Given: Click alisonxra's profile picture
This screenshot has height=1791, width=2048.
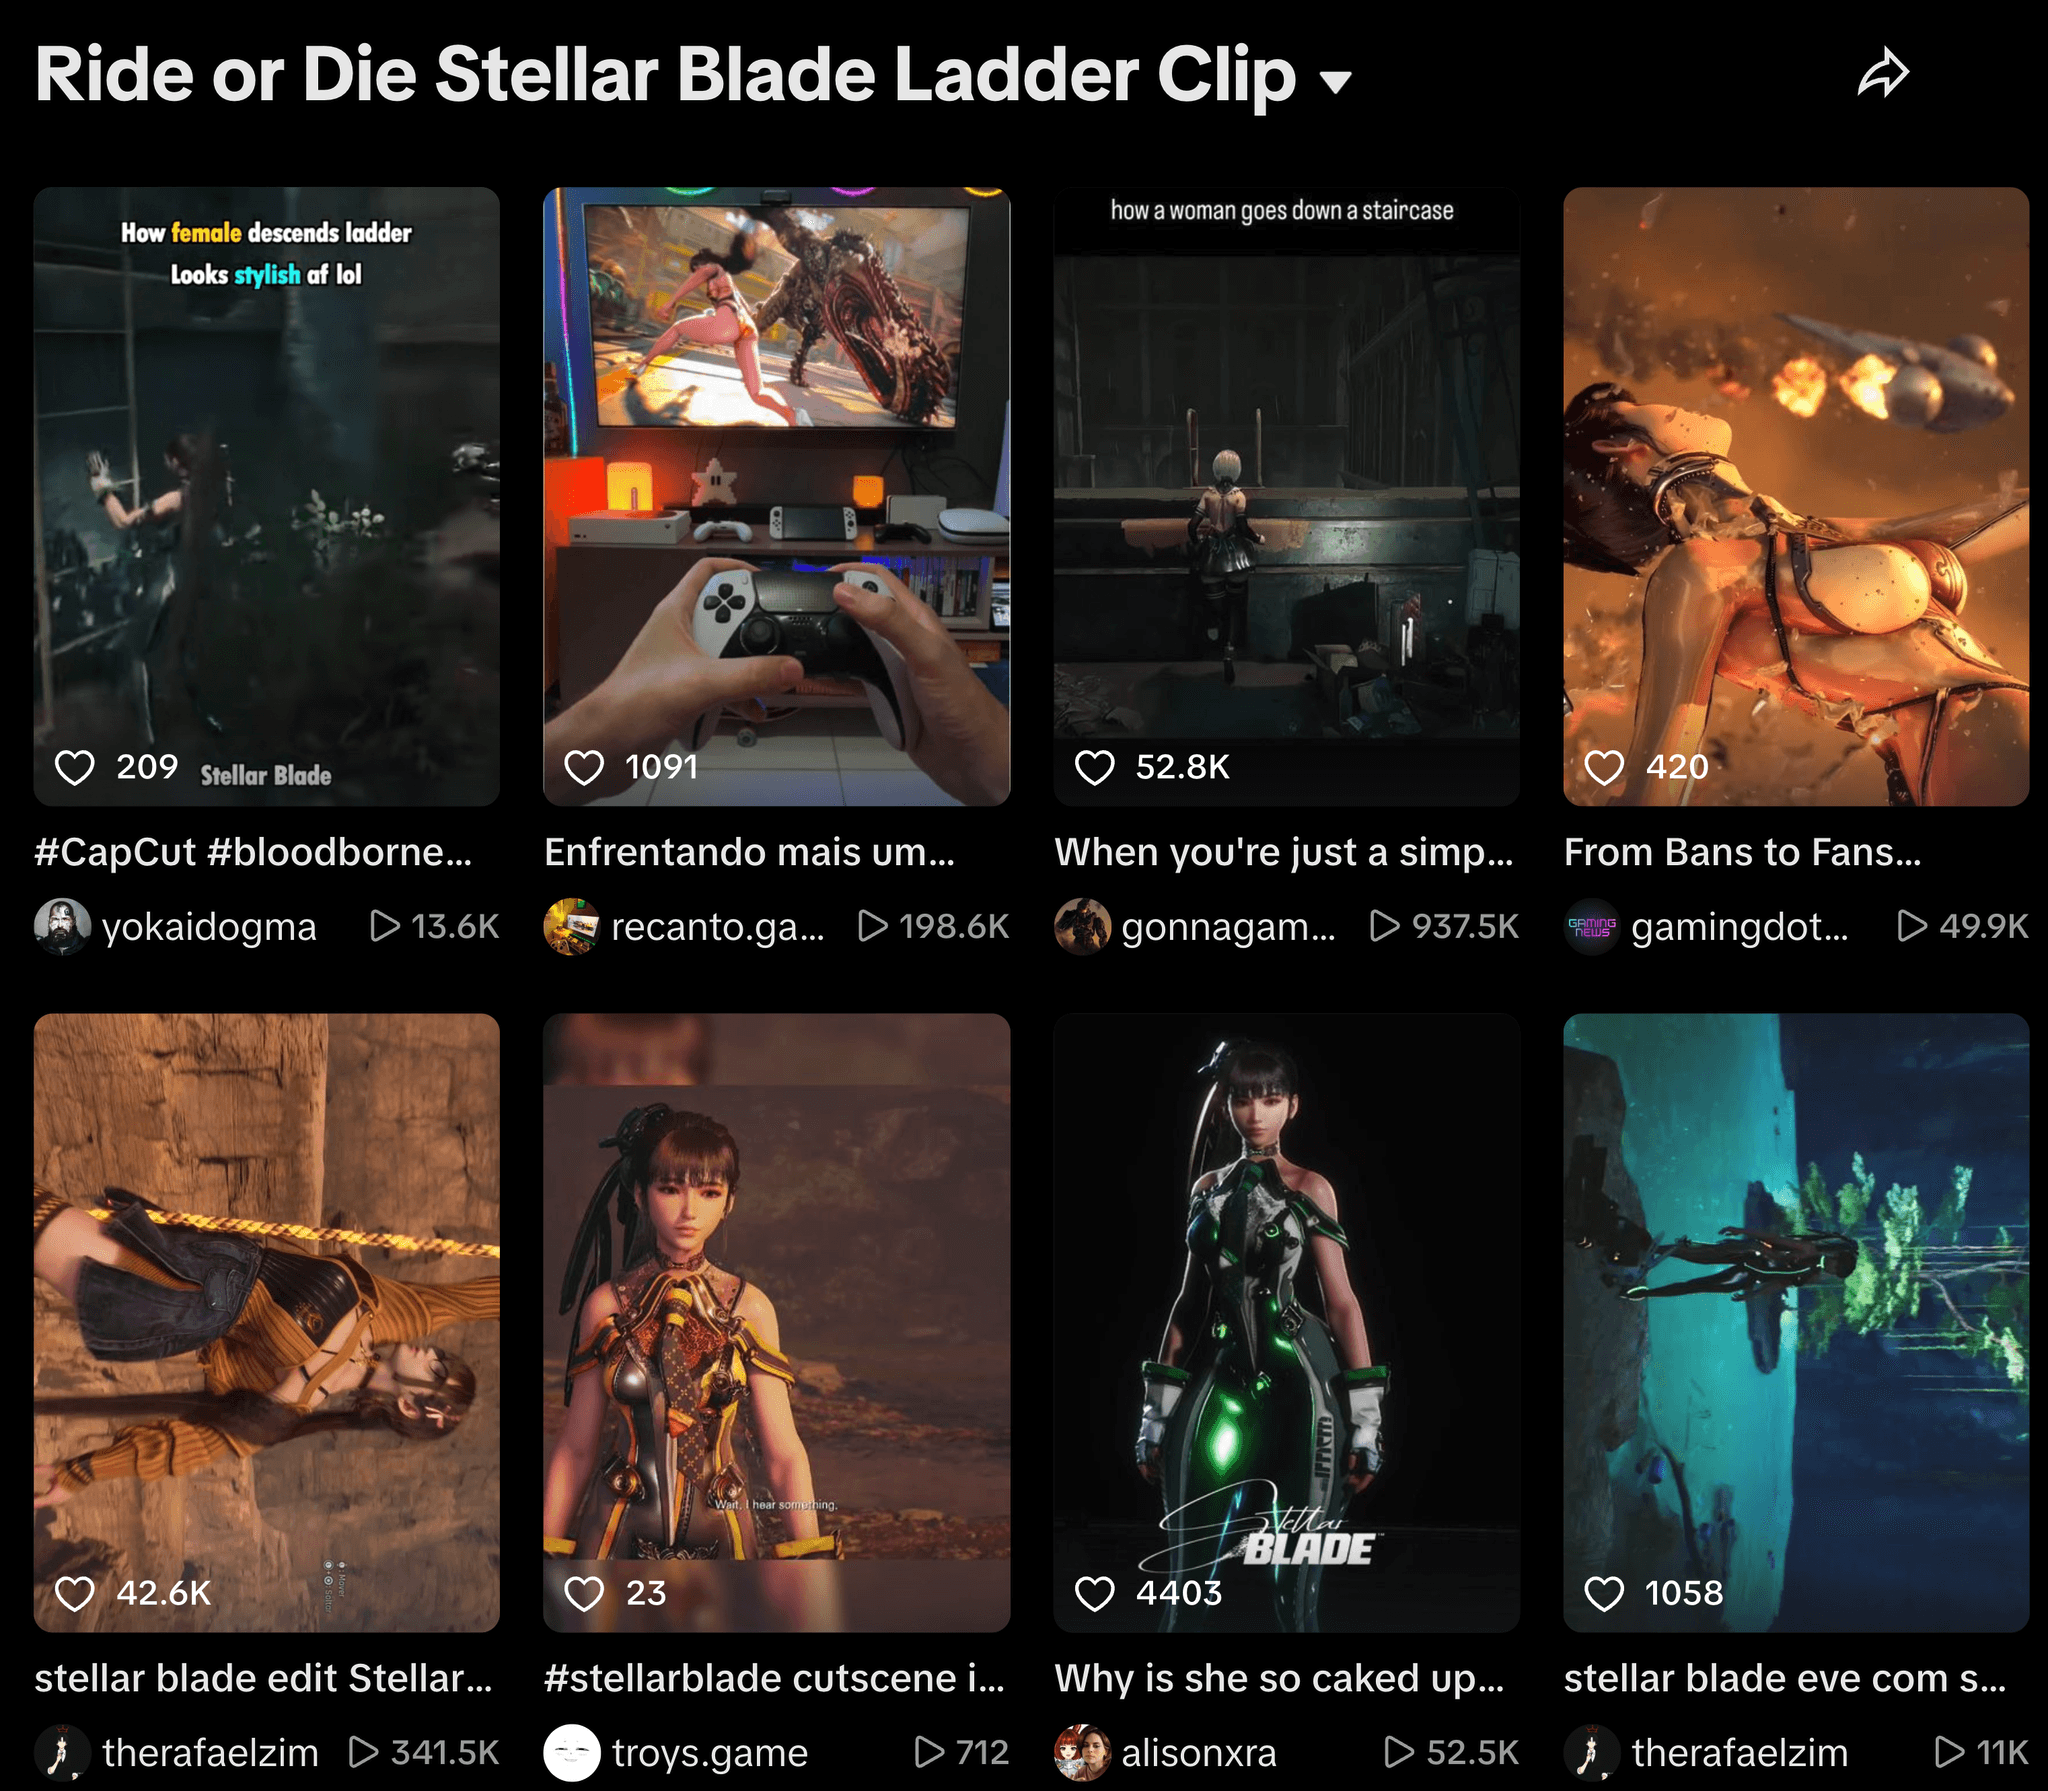Looking at the screenshot, I should pos(1082,1752).
